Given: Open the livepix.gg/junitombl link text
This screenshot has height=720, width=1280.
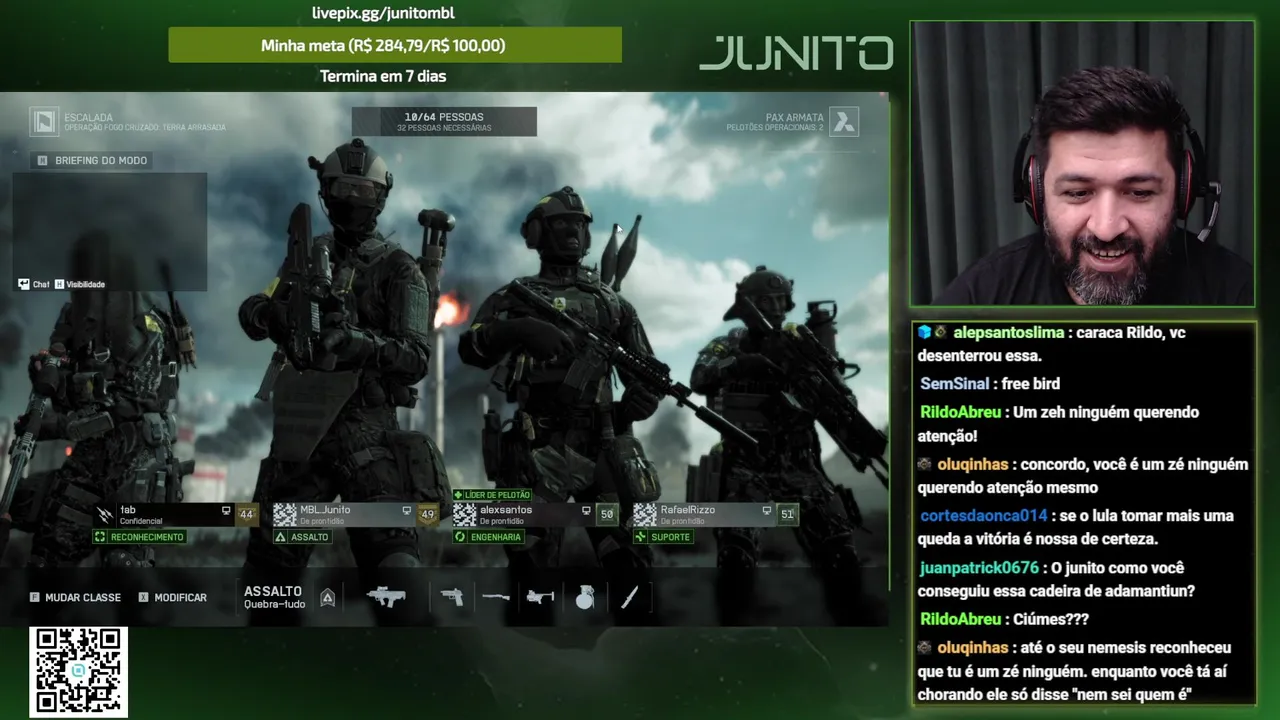Looking at the screenshot, I should tap(383, 13).
